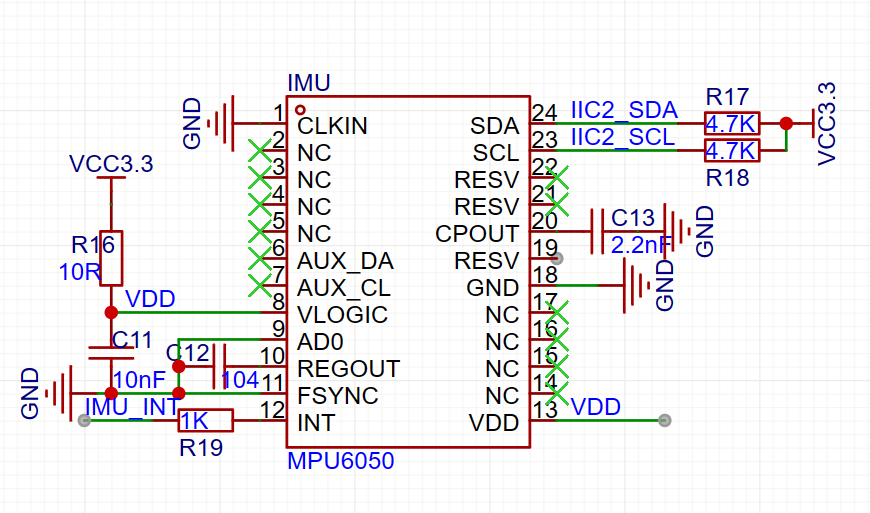The width and height of the screenshot is (870, 513).
Task: Click the no-connect cross on pin 22
Action: coord(557,177)
